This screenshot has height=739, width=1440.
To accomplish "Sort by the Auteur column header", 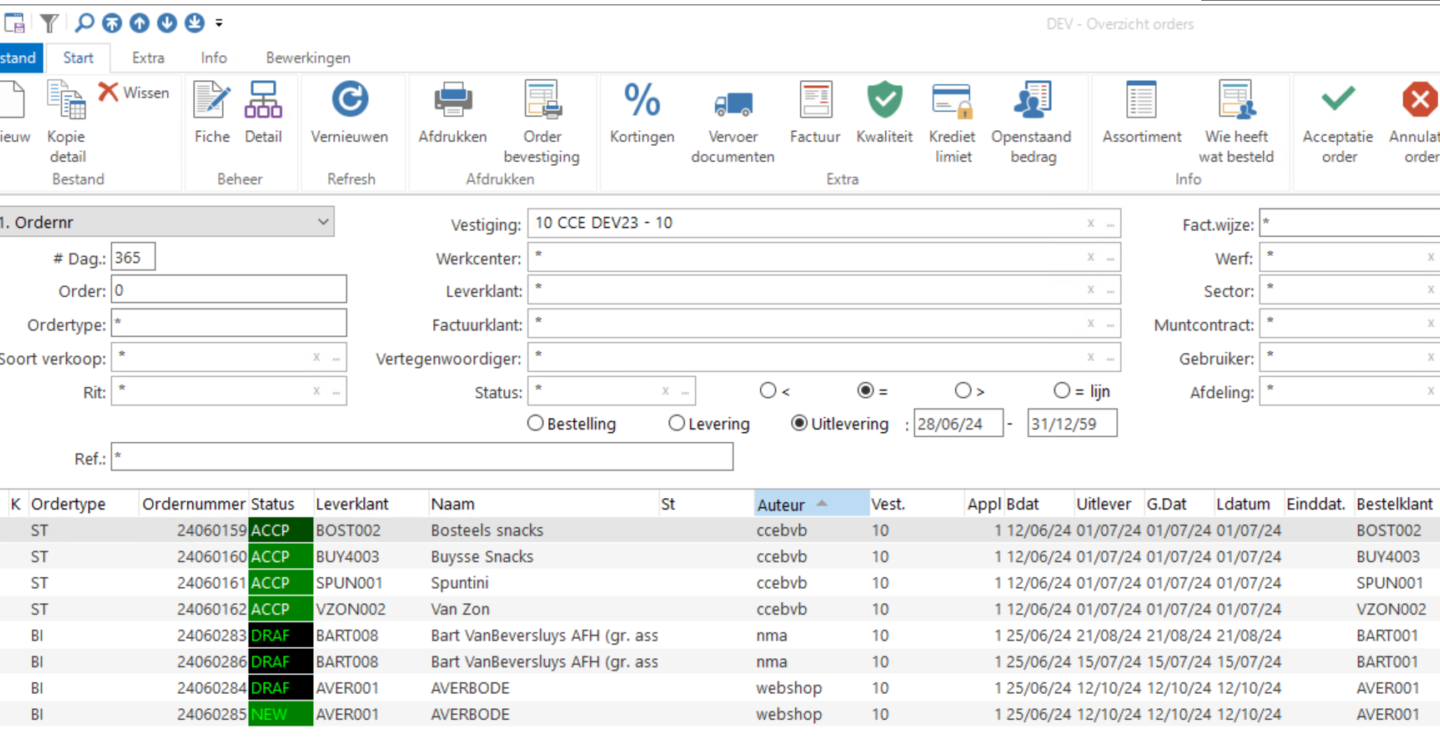I will [x=810, y=504].
